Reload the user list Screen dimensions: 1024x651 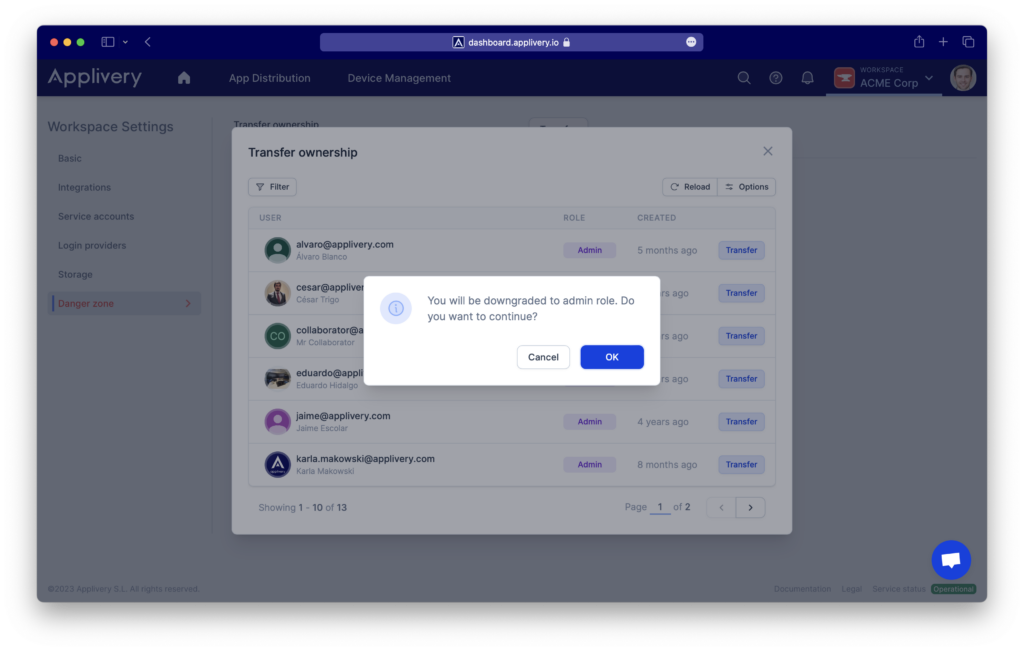[x=690, y=187]
